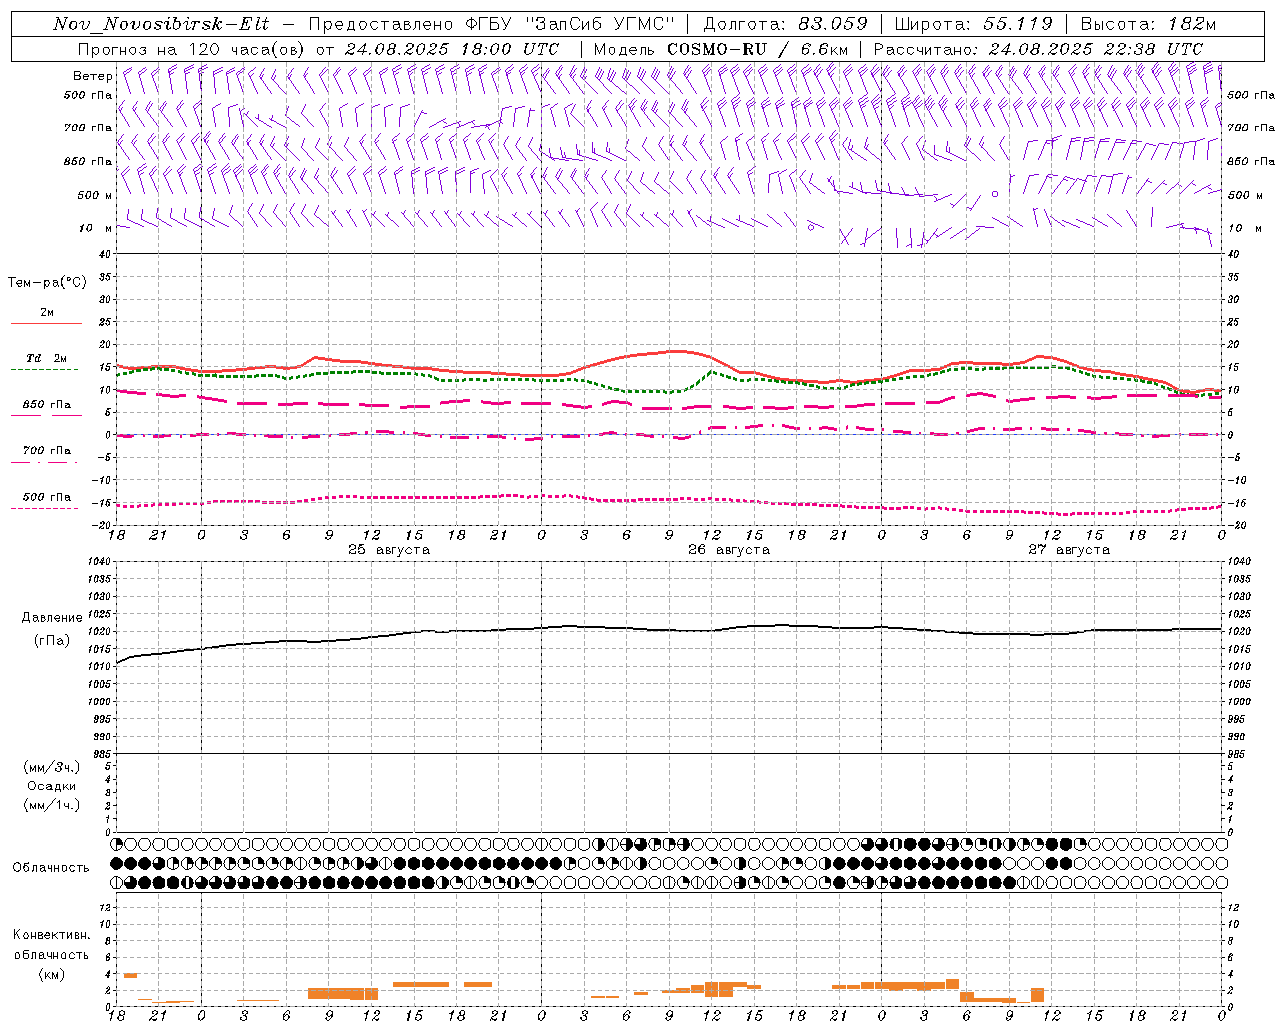Click the Td 2м dew point legend label
Image resolution: width=1280 pixels, height=1024 pixels.
coord(46,358)
